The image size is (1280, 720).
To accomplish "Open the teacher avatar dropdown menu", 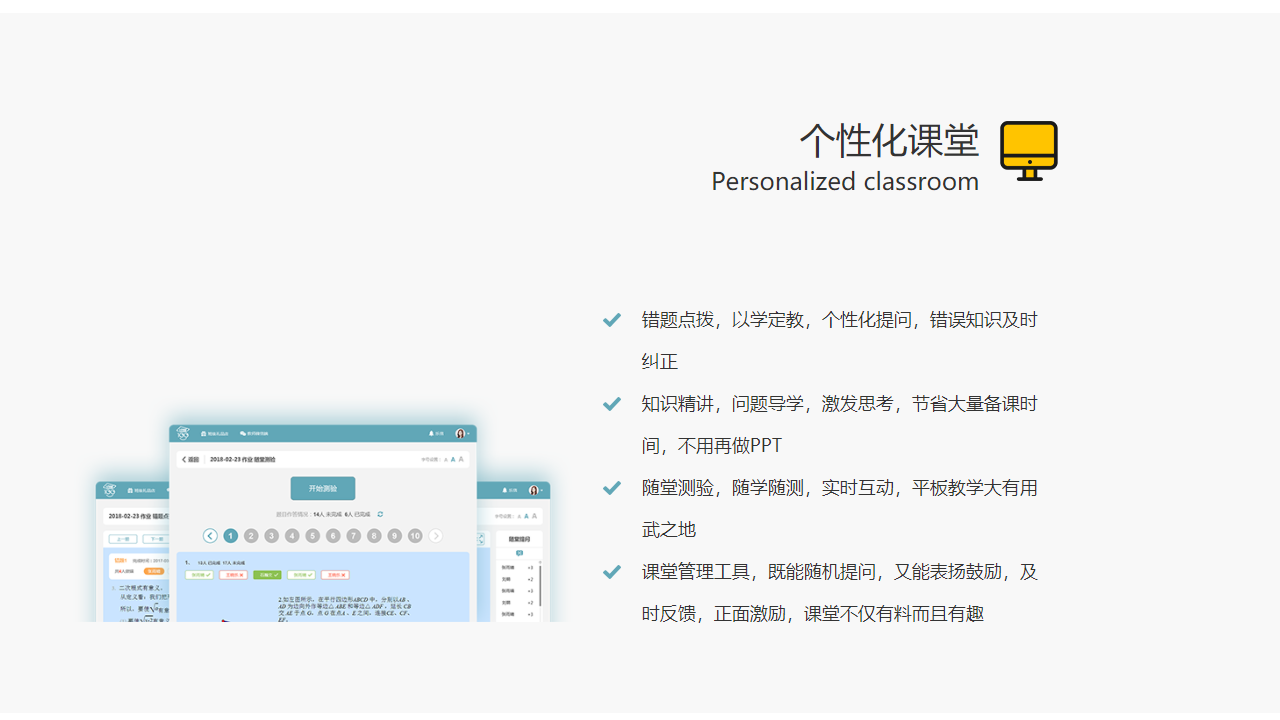I will click(459, 433).
